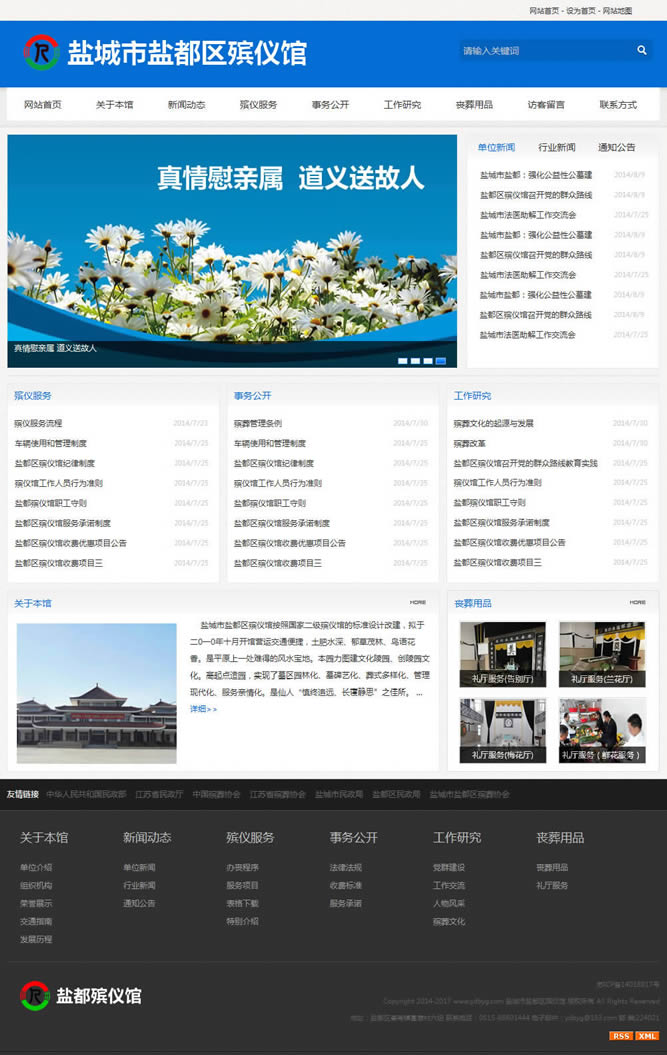Open 关于本馆 in the main navigation bar

point(114,104)
